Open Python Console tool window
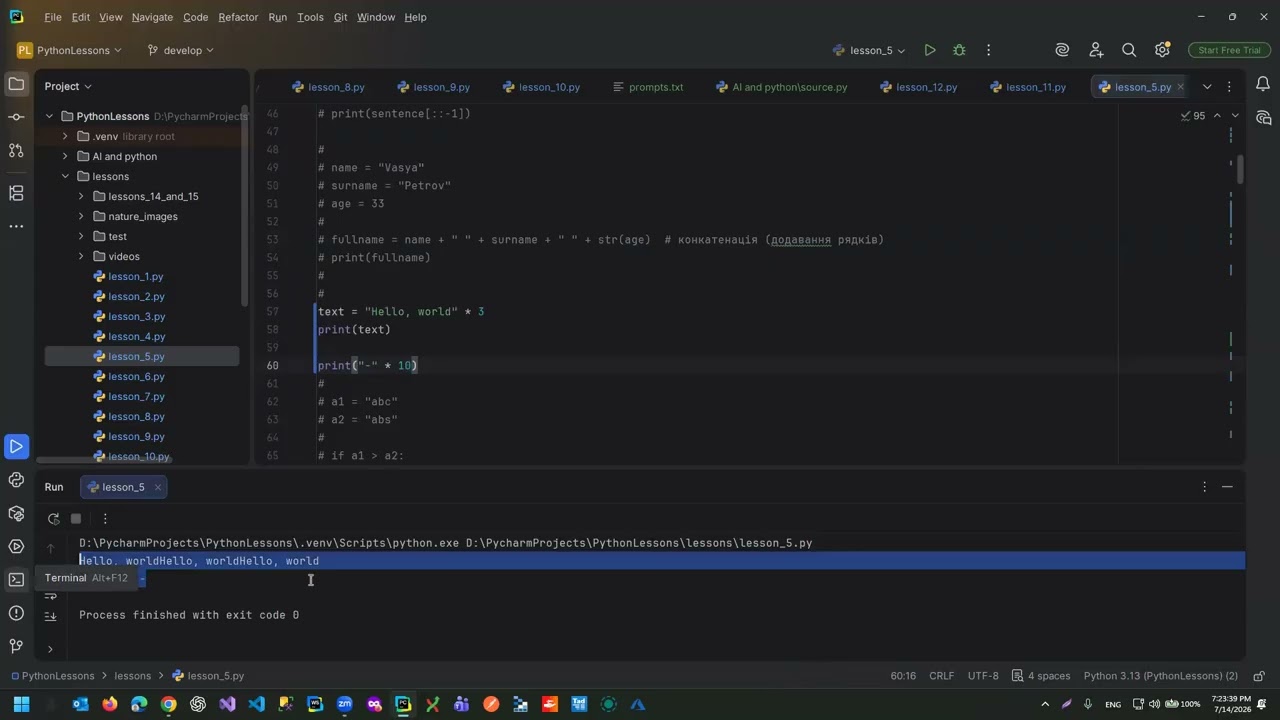The image size is (1280, 720). pyautogui.click(x=16, y=480)
